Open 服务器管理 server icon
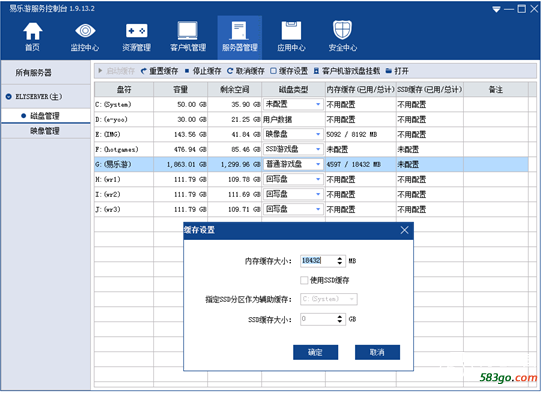 pyautogui.click(x=240, y=37)
